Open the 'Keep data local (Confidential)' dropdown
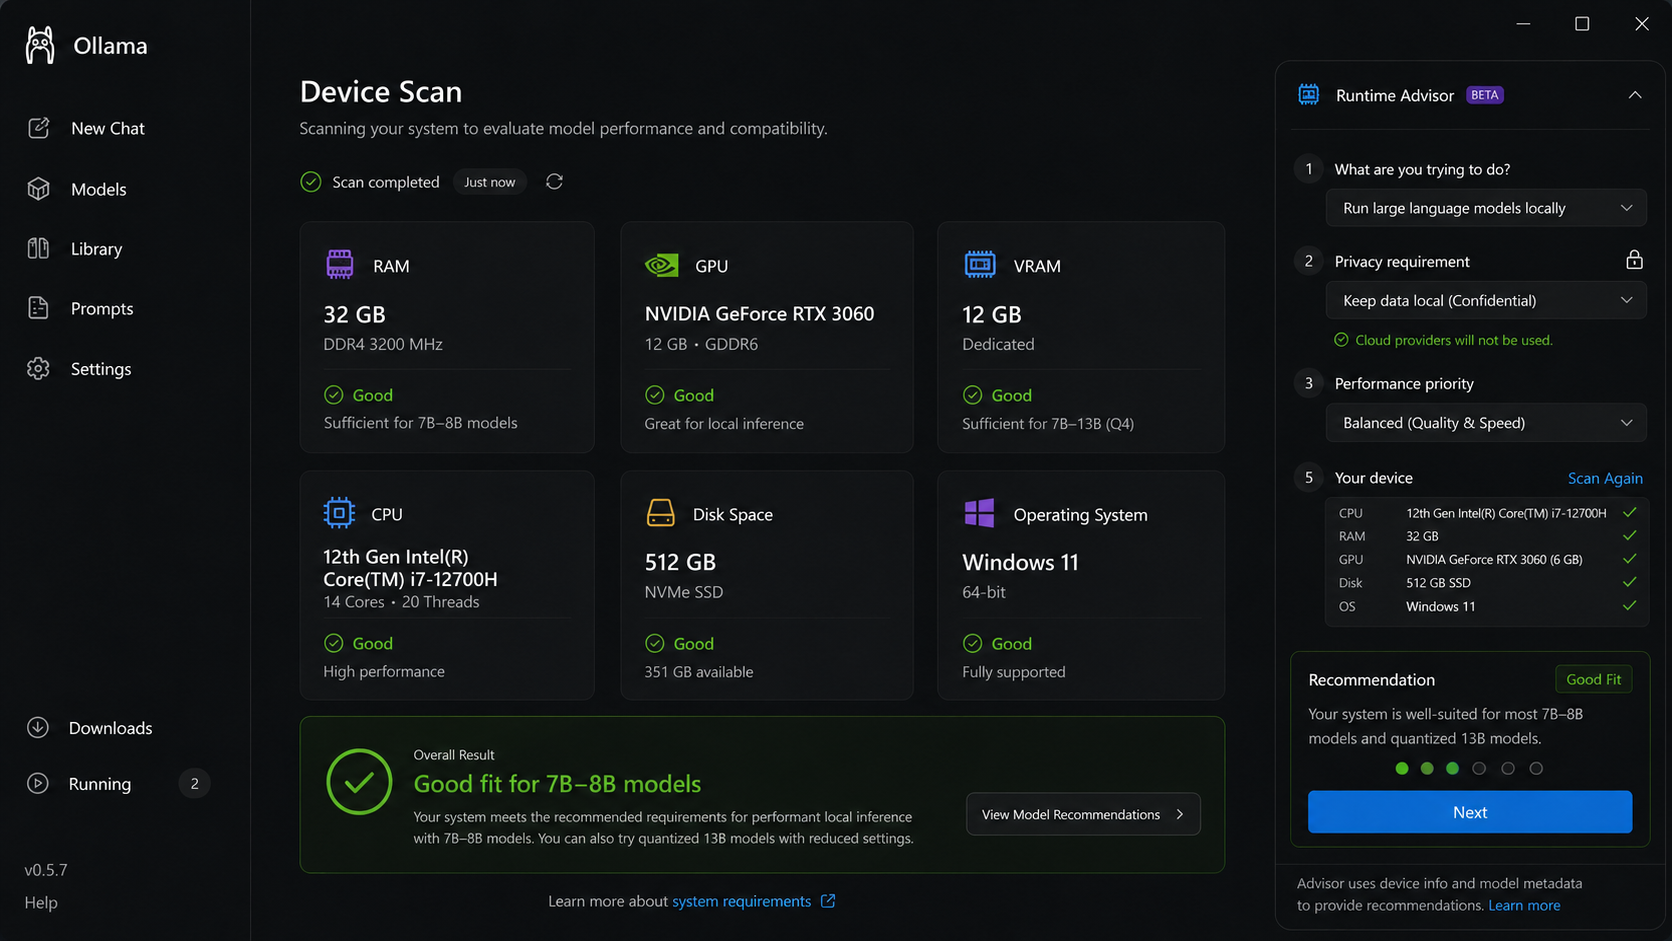Screen dimensions: 1672x941 1486,300
